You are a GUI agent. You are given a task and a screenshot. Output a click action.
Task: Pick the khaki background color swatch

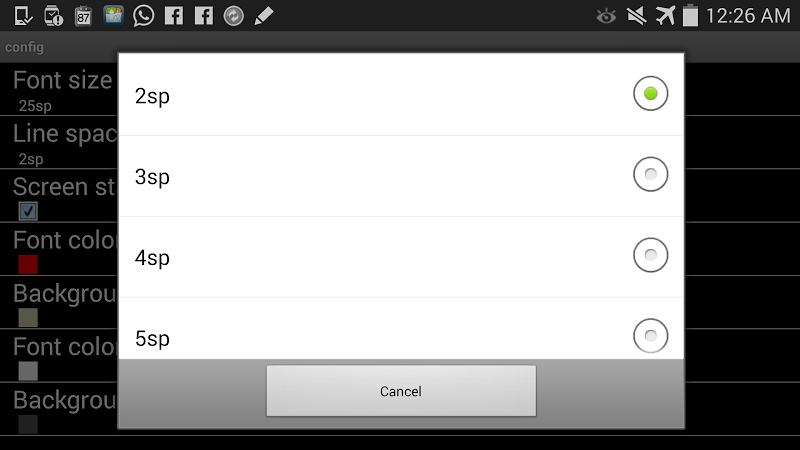point(28,317)
